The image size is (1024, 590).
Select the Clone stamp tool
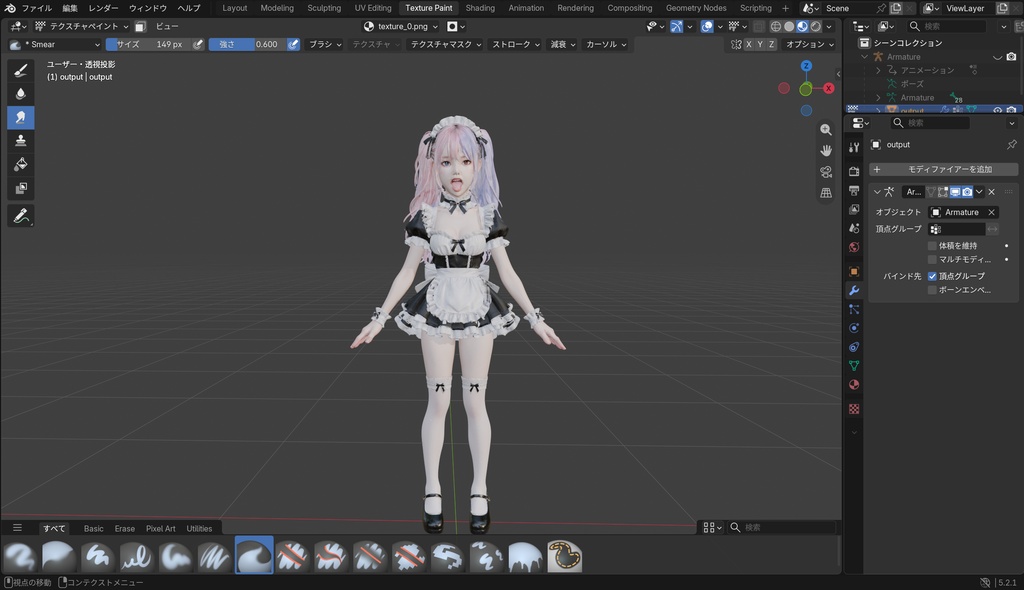(21, 140)
